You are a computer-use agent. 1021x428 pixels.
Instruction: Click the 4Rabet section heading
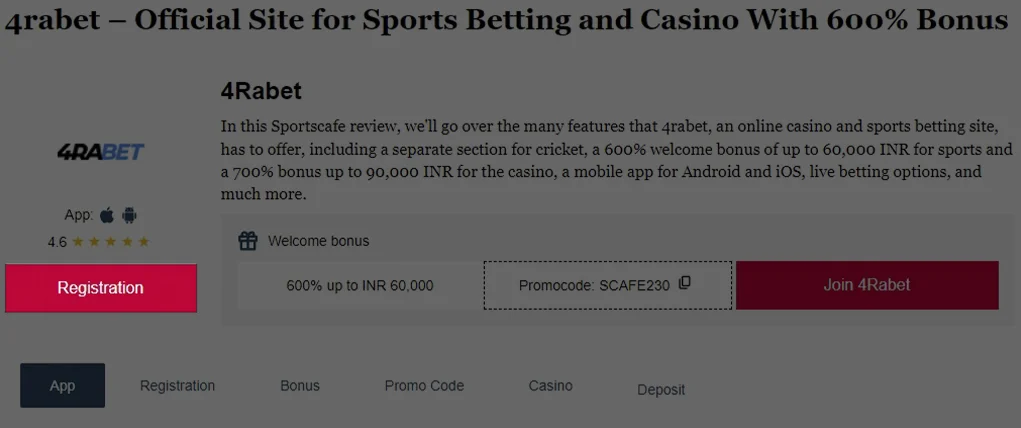(261, 91)
